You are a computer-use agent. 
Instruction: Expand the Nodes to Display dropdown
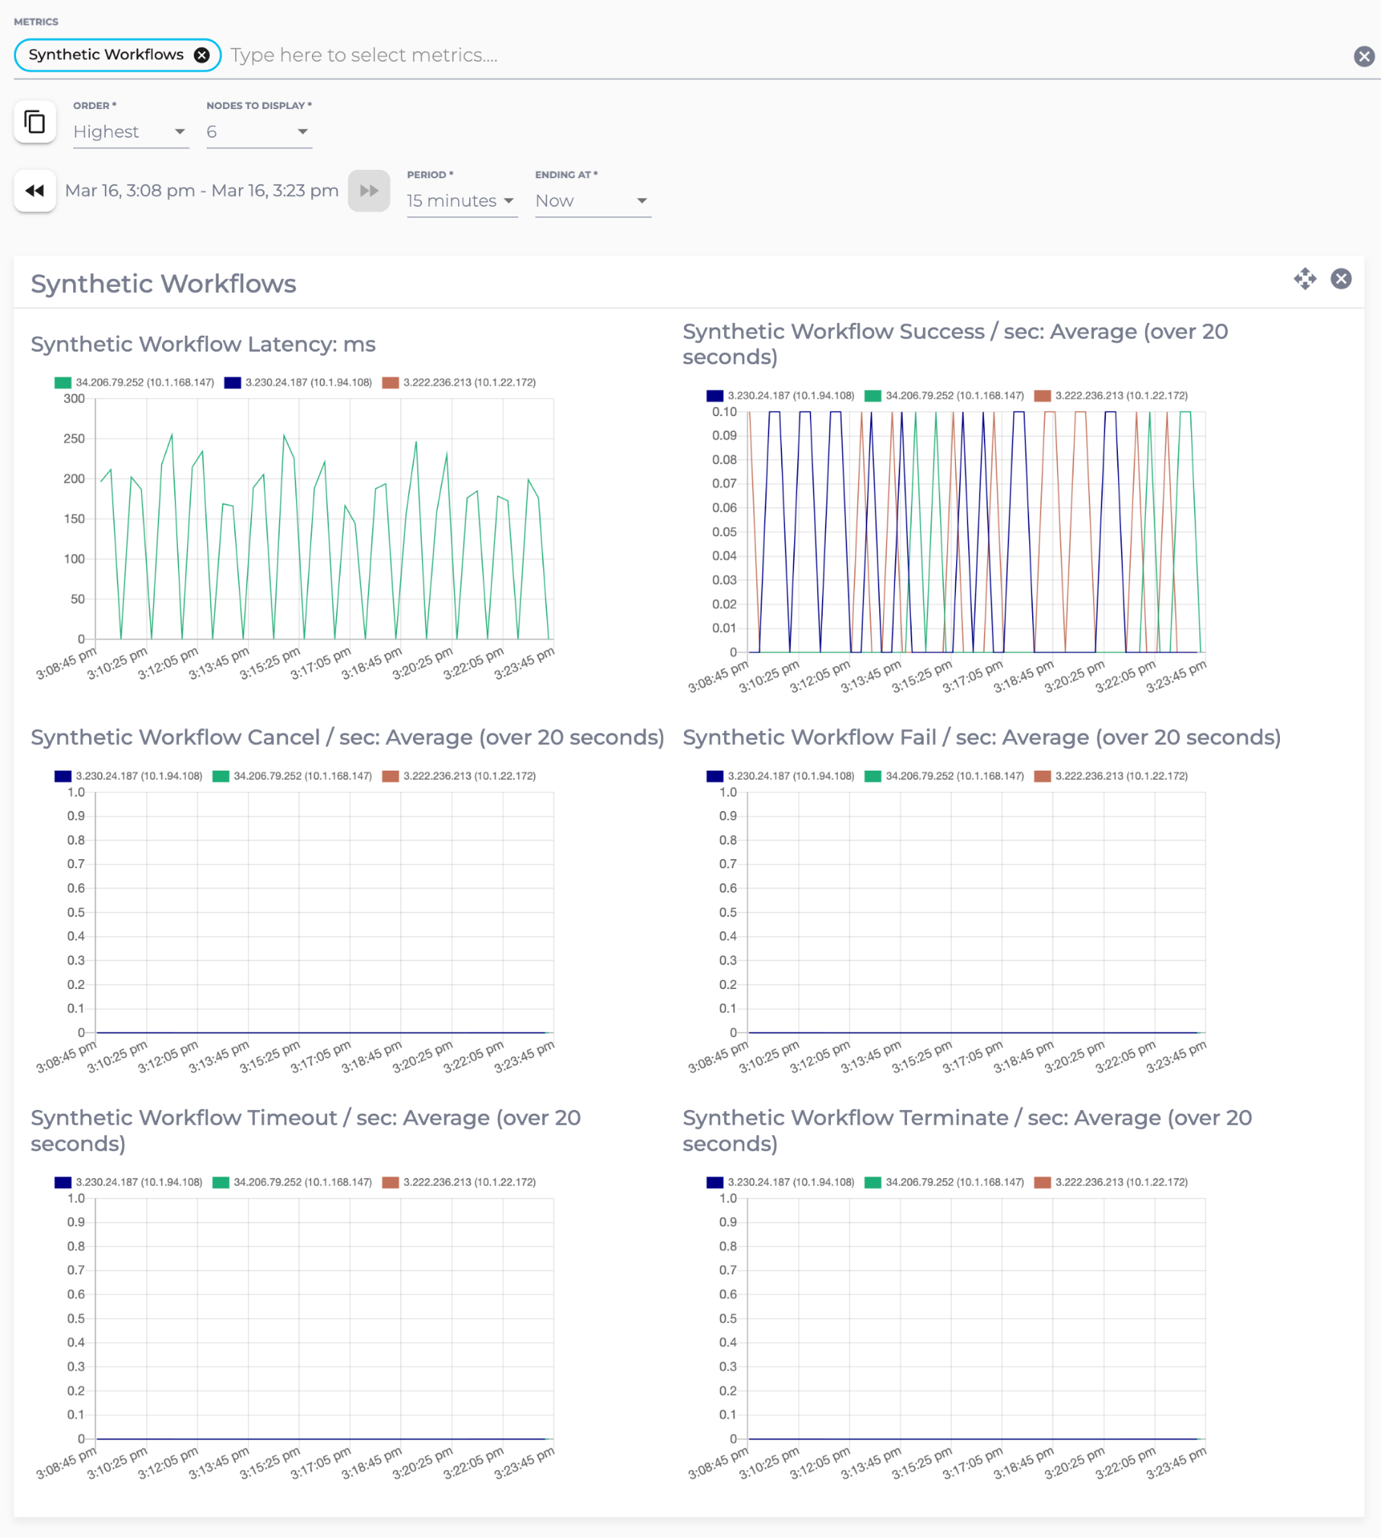click(258, 132)
